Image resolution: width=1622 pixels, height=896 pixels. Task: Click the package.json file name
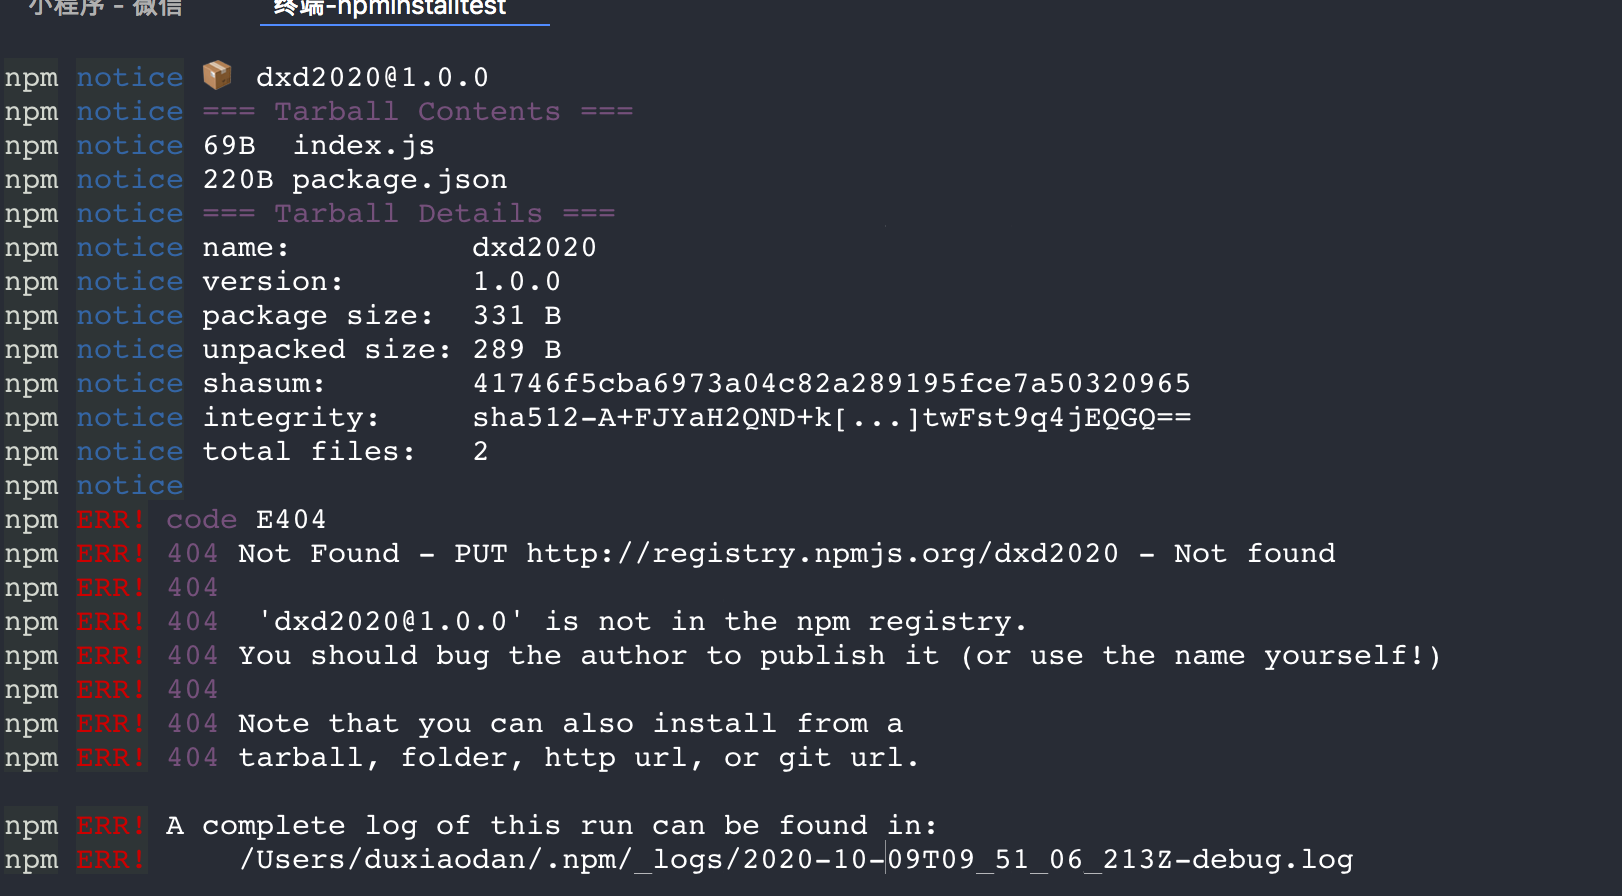pyautogui.click(x=400, y=180)
